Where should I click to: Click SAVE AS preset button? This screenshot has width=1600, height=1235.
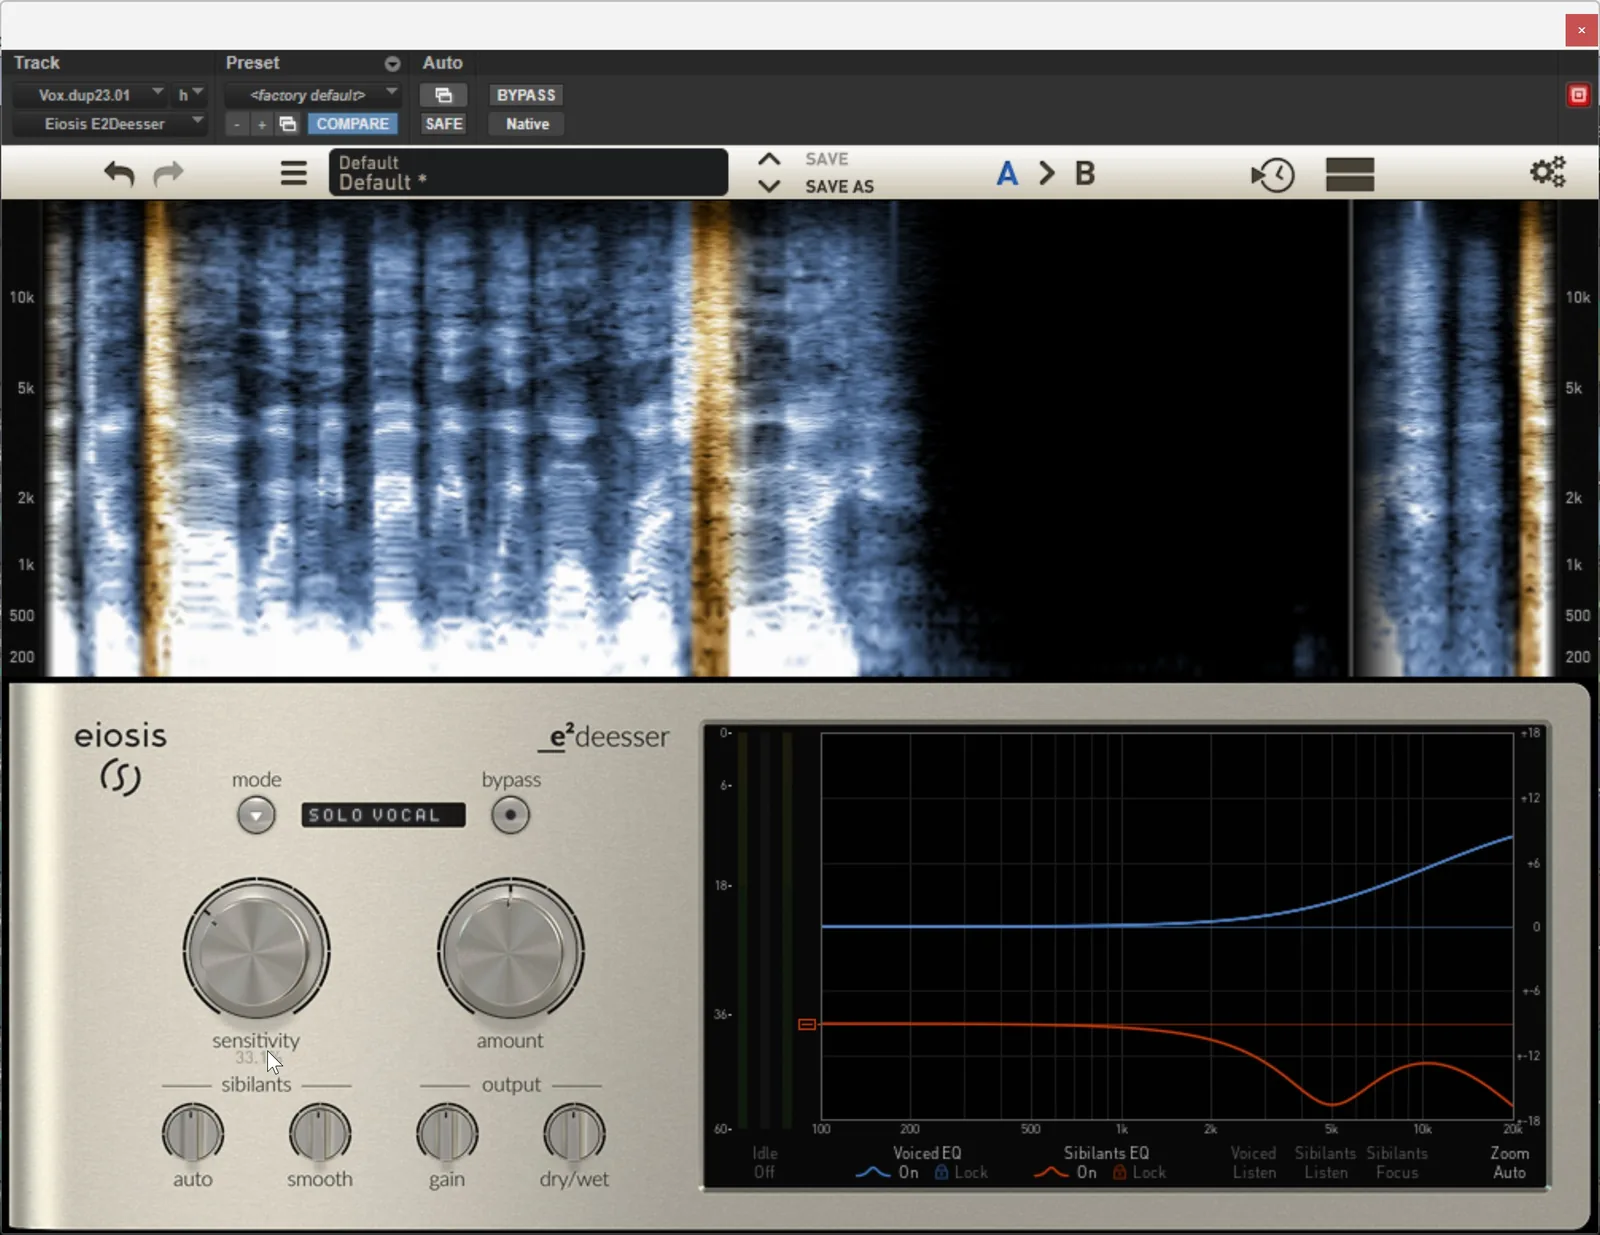(x=839, y=186)
